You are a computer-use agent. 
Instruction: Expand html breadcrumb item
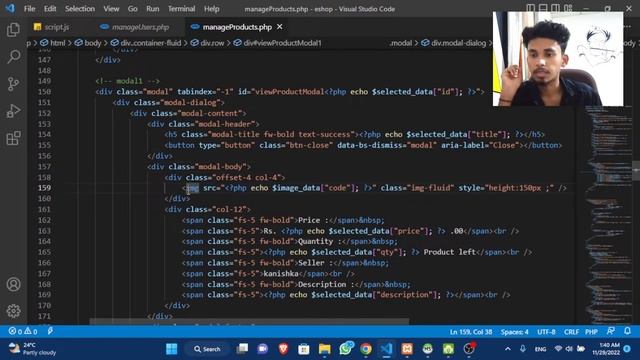pyautogui.click(x=53, y=43)
